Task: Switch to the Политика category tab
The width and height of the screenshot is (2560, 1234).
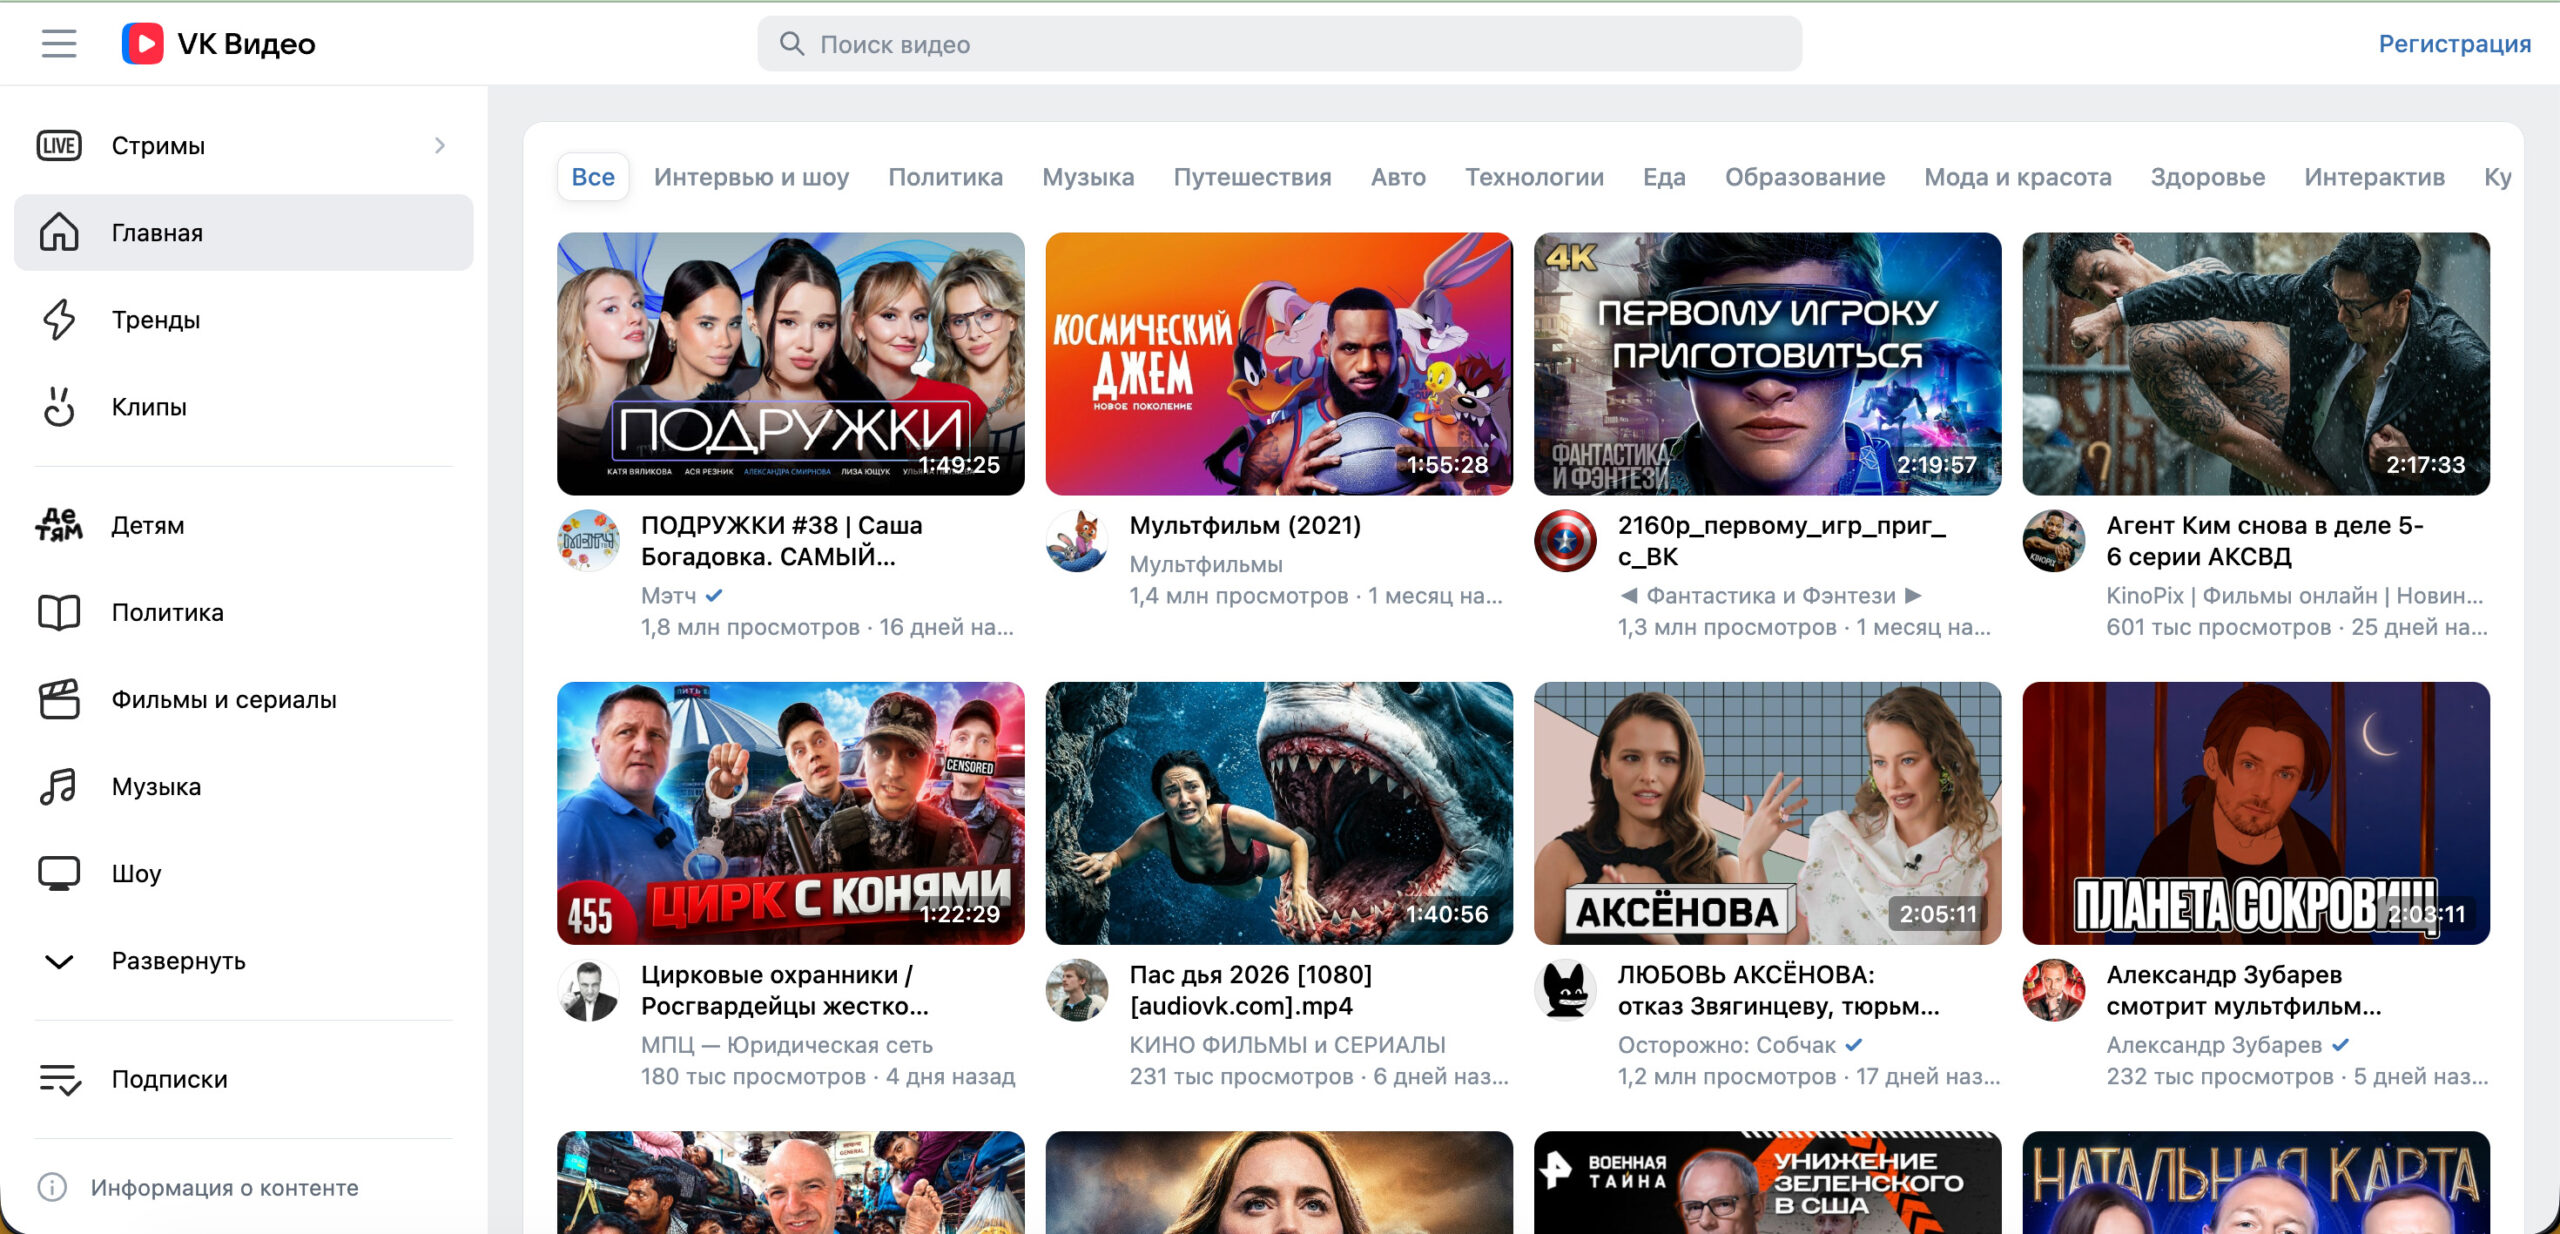Action: point(946,177)
